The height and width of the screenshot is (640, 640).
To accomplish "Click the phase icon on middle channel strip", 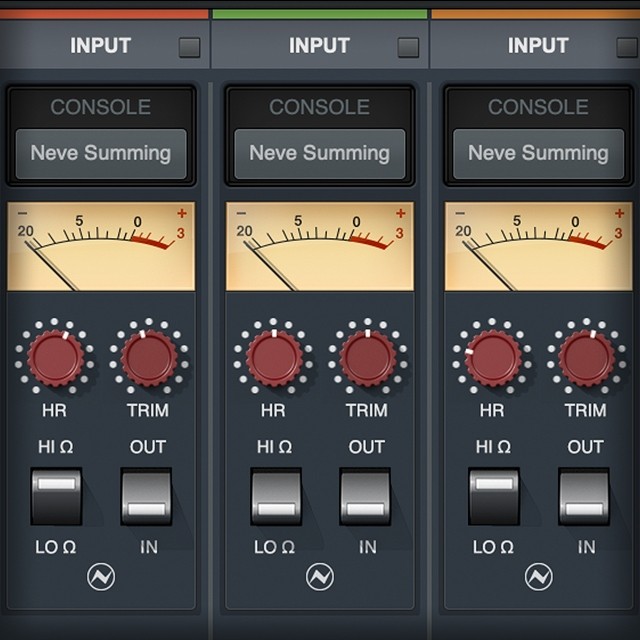I will 319,577.
